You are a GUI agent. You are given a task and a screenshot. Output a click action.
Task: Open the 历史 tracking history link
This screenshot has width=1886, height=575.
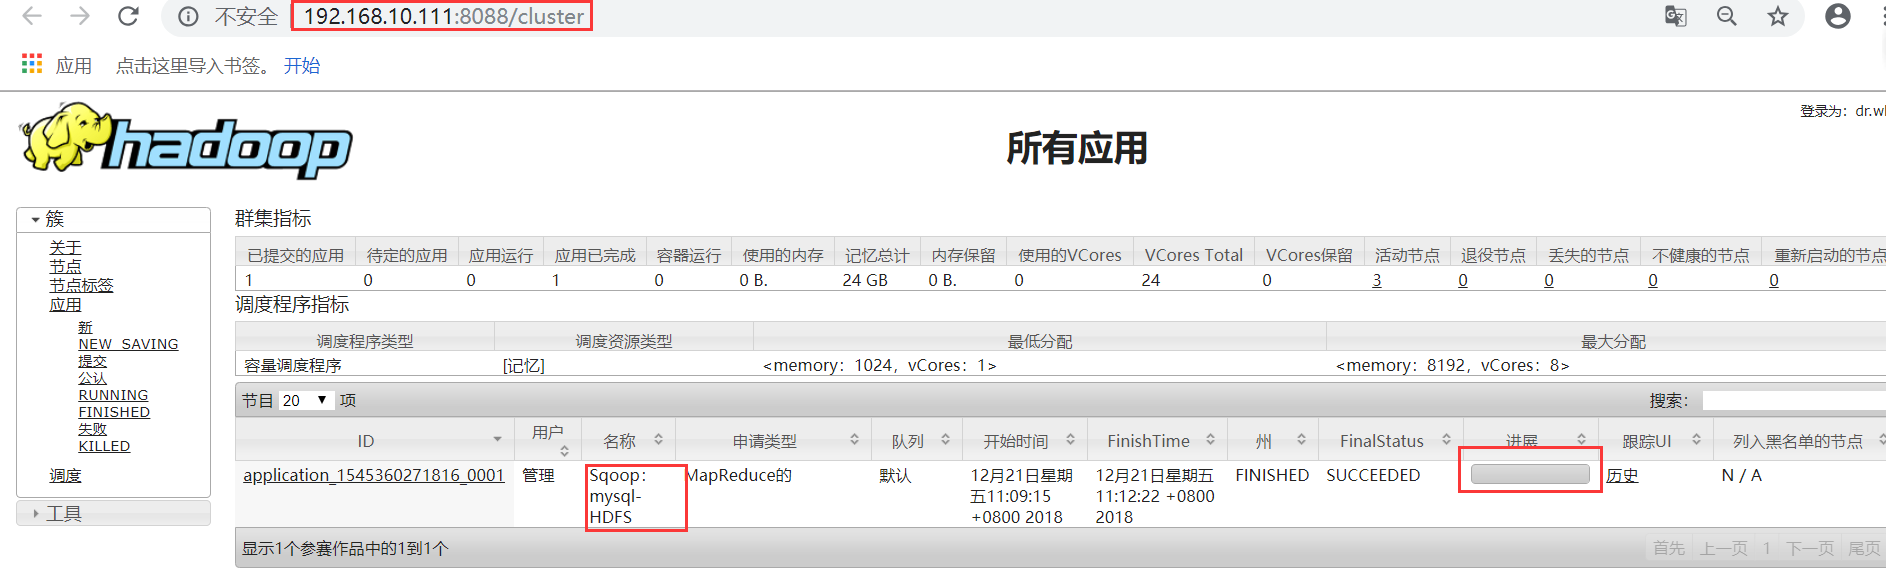pyautogui.click(x=1623, y=476)
